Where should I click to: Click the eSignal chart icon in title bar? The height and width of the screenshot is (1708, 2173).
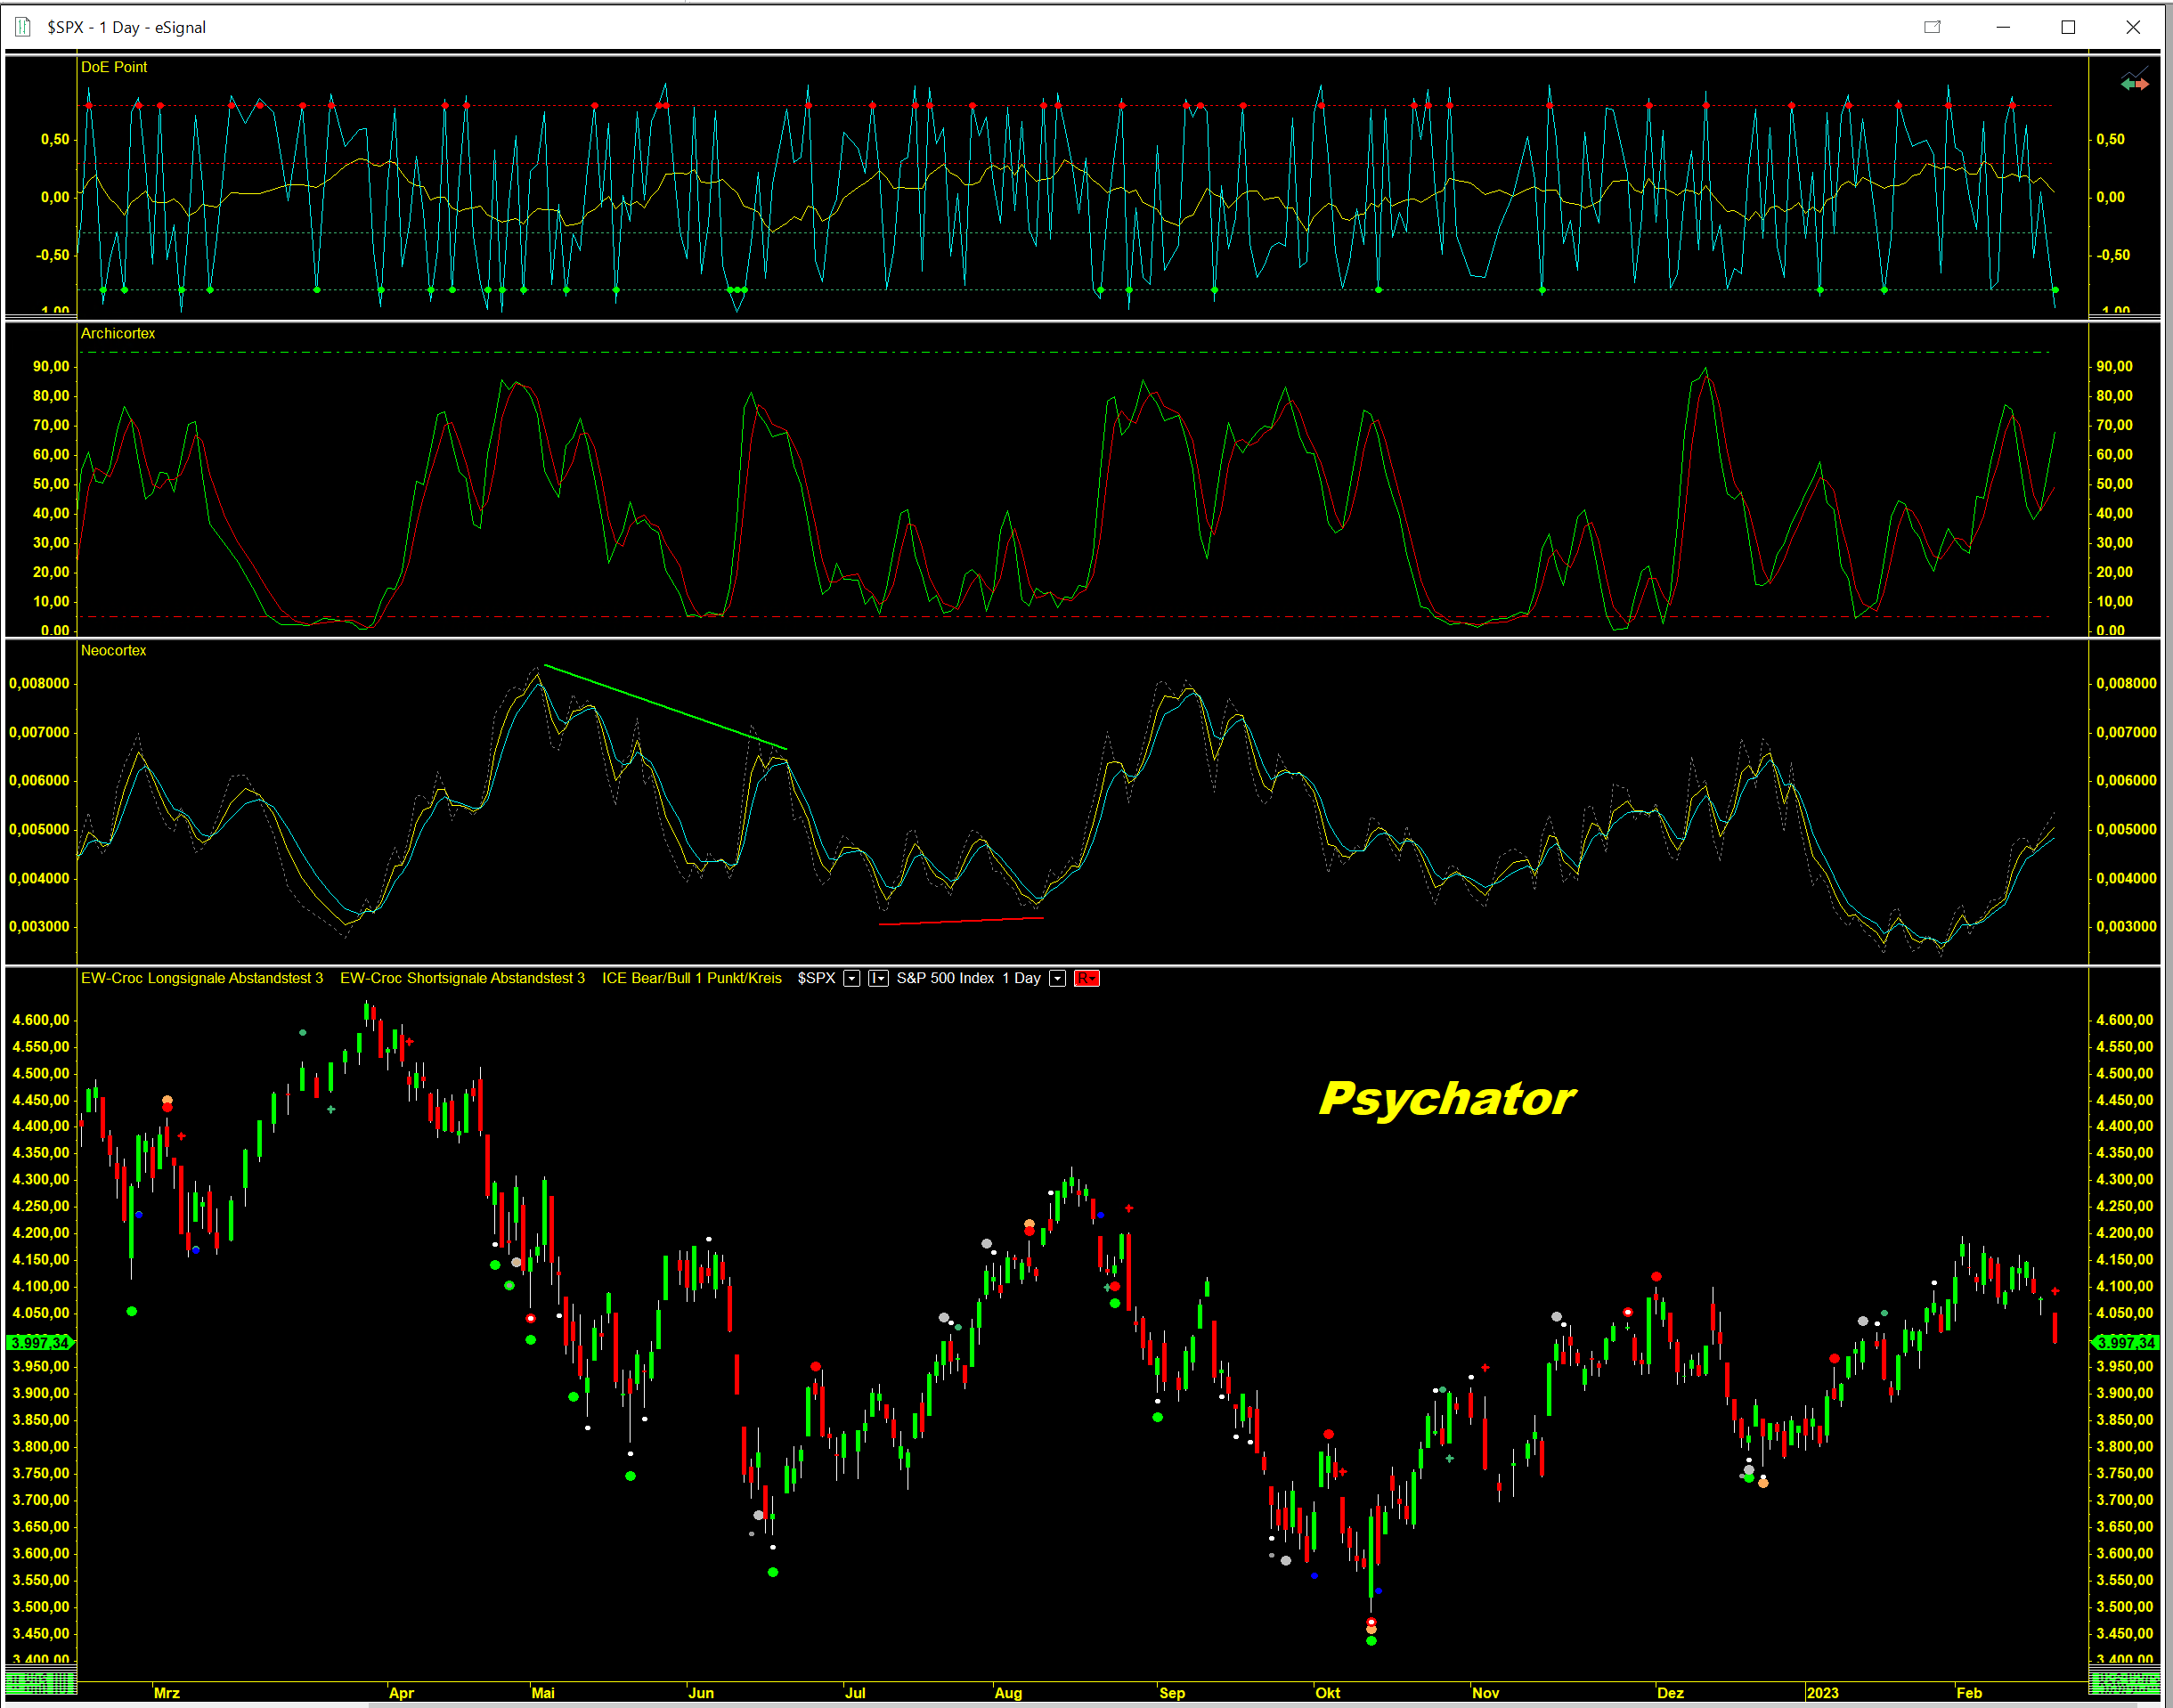pyautogui.click(x=23, y=27)
